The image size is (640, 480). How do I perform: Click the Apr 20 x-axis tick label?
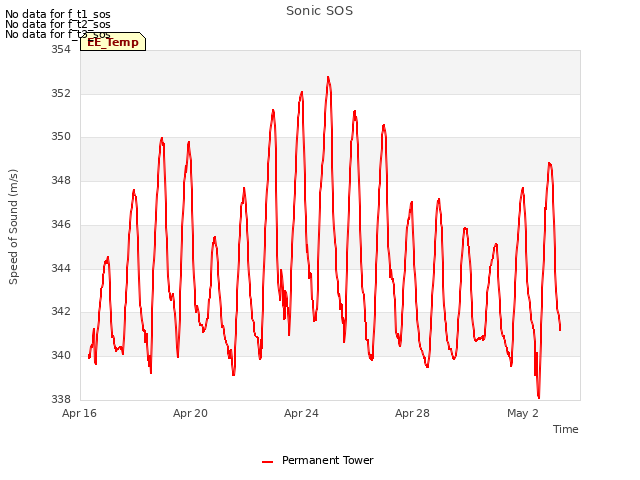[190, 413]
